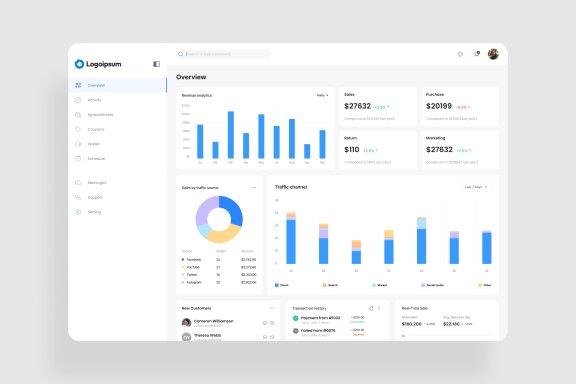This screenshot has height=384, width=576.
Task: Toggle the Other legend in Traffic channel
Action: pyautogui.click(x=485, y=285)
